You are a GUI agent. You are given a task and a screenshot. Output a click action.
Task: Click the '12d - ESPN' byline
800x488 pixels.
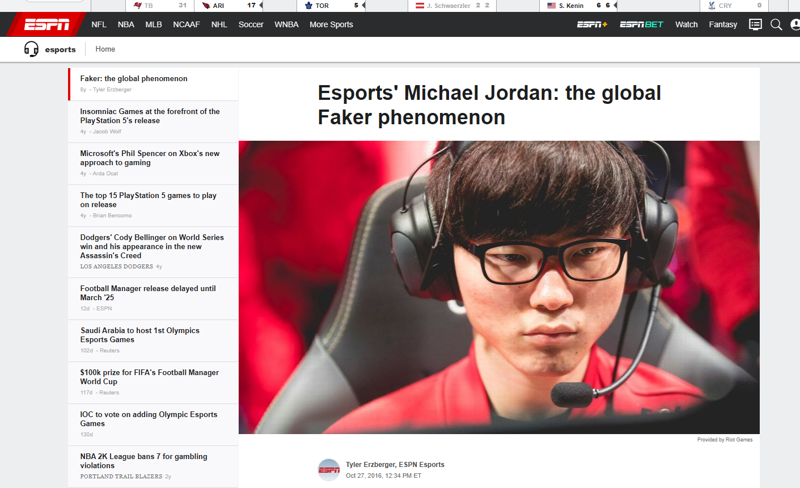[96, 309]
